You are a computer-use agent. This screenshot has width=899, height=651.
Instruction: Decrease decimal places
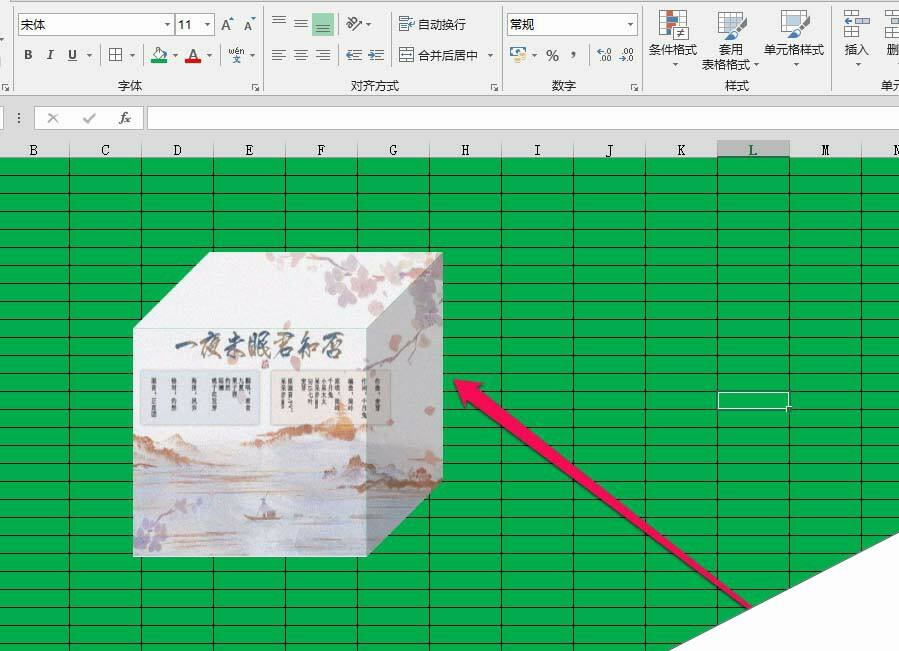pos(627,55)
